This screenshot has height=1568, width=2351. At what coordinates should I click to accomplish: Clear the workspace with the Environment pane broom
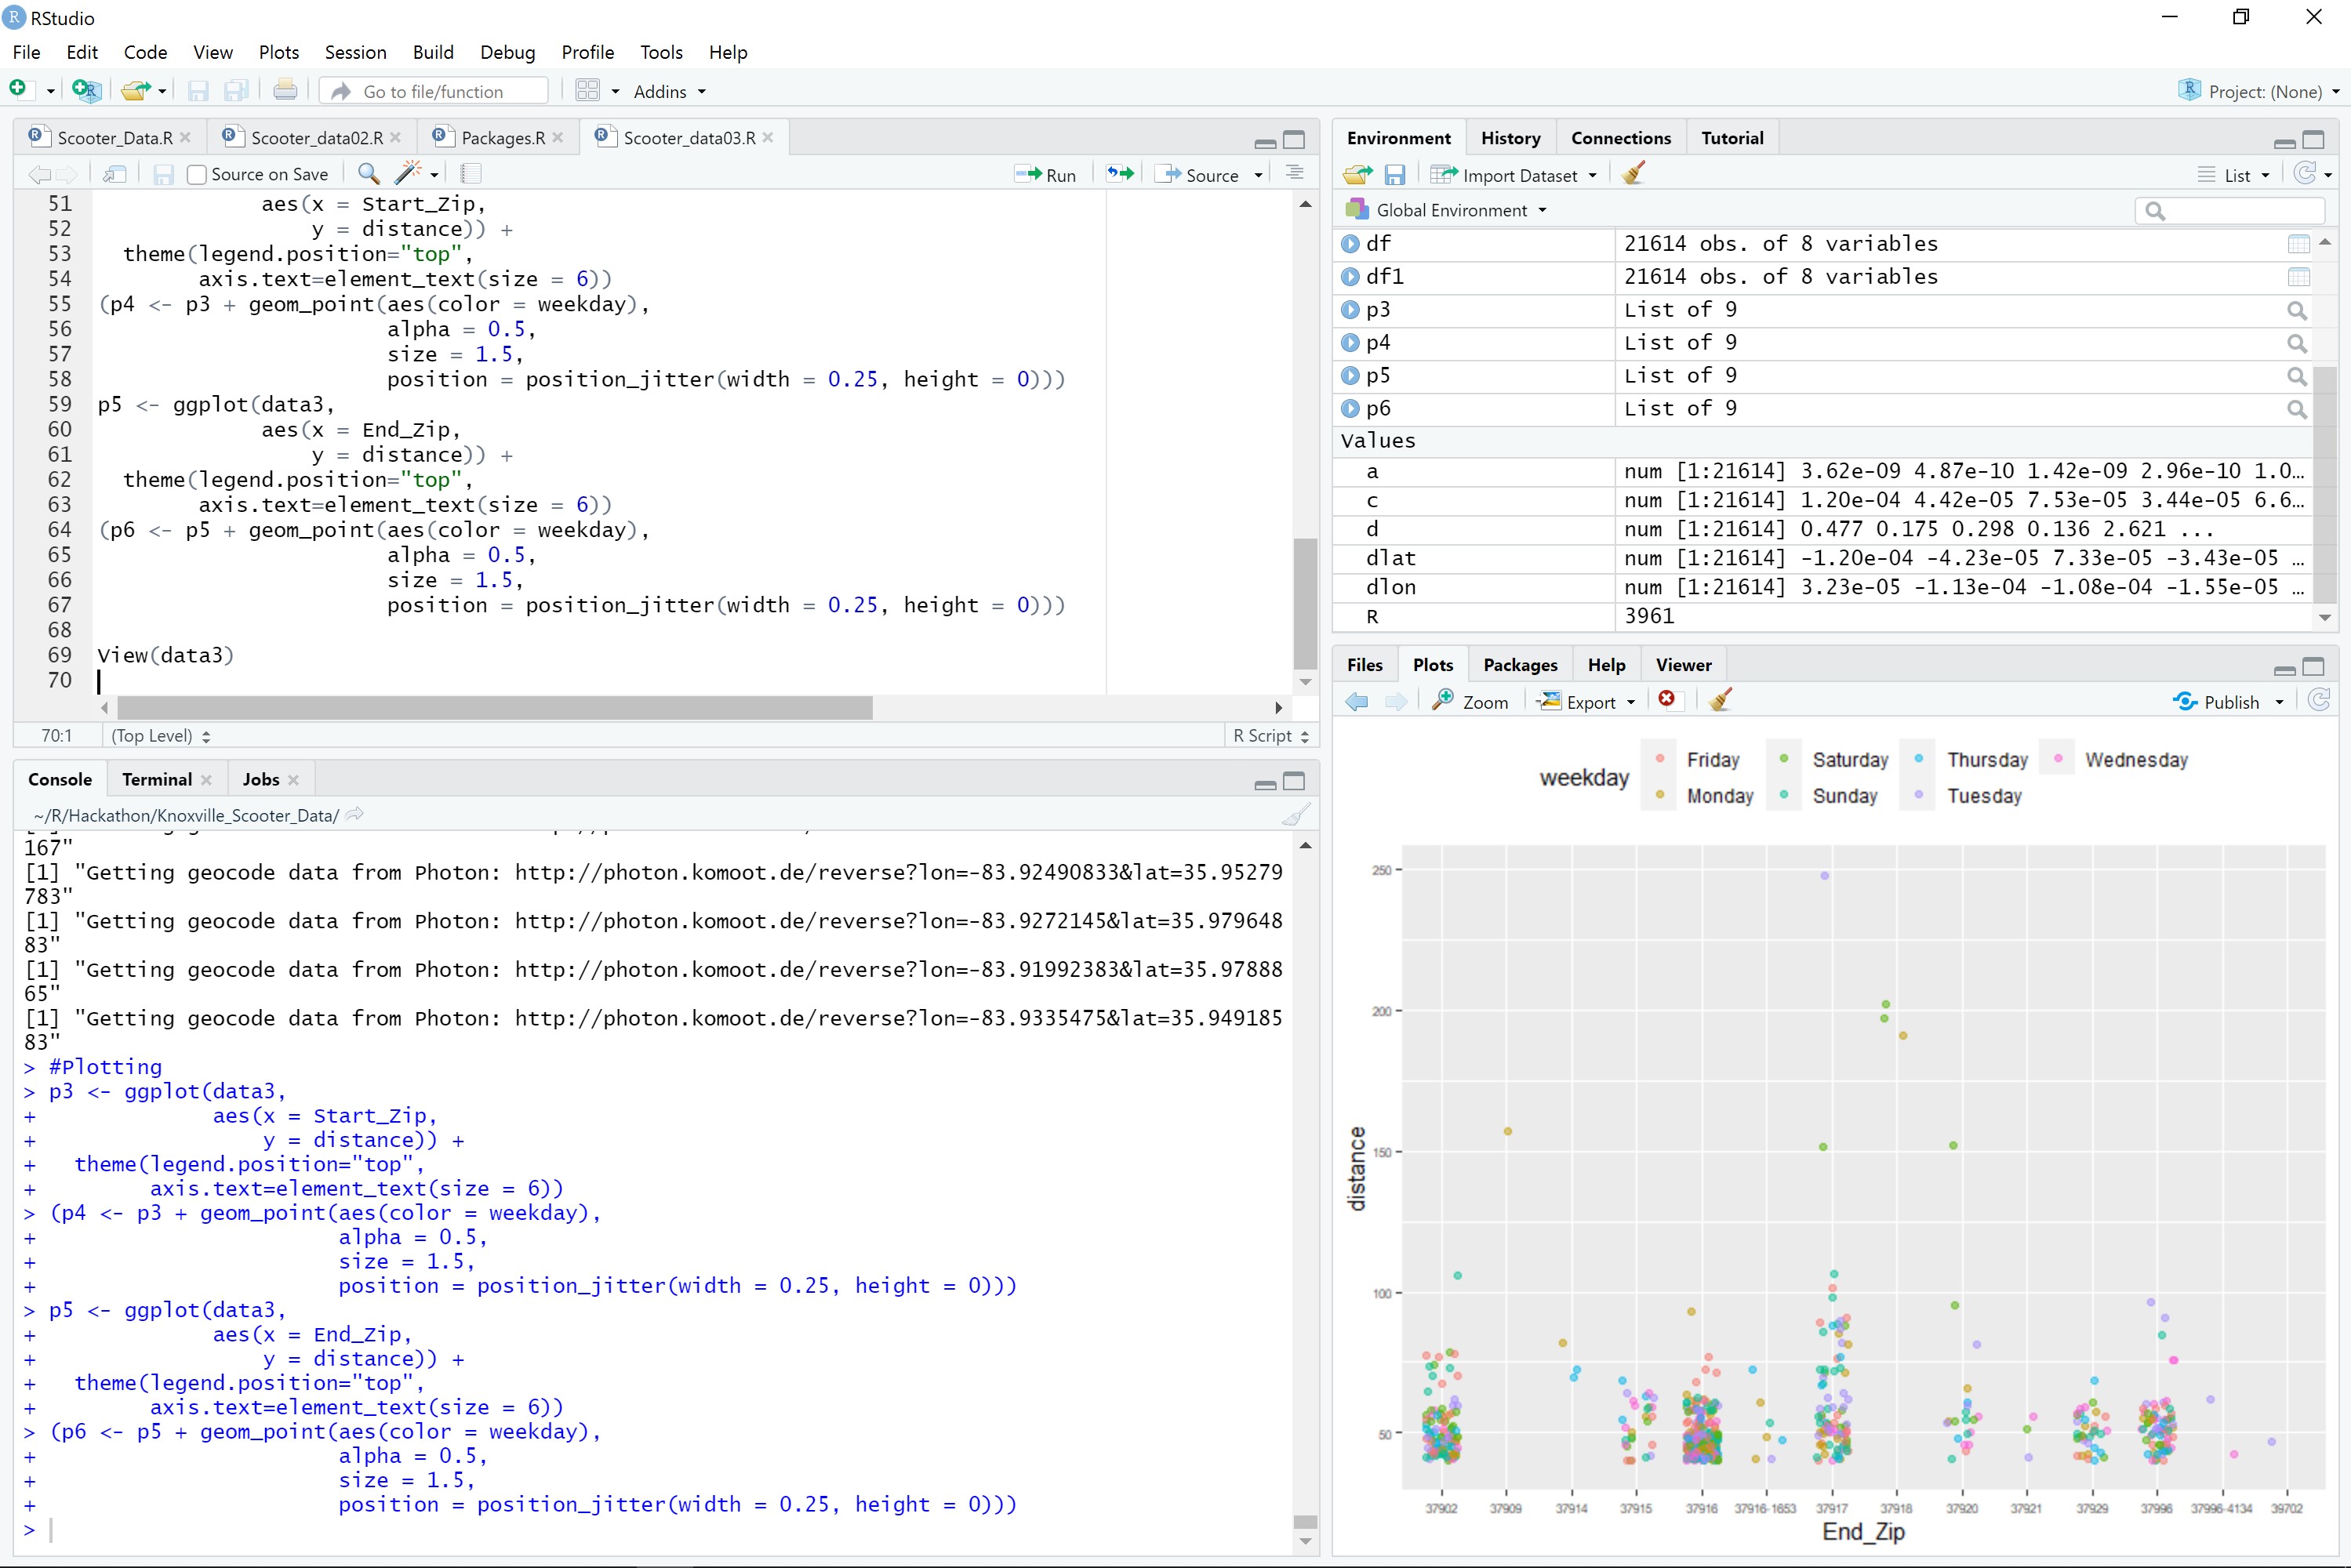(x=1633, y=175)
